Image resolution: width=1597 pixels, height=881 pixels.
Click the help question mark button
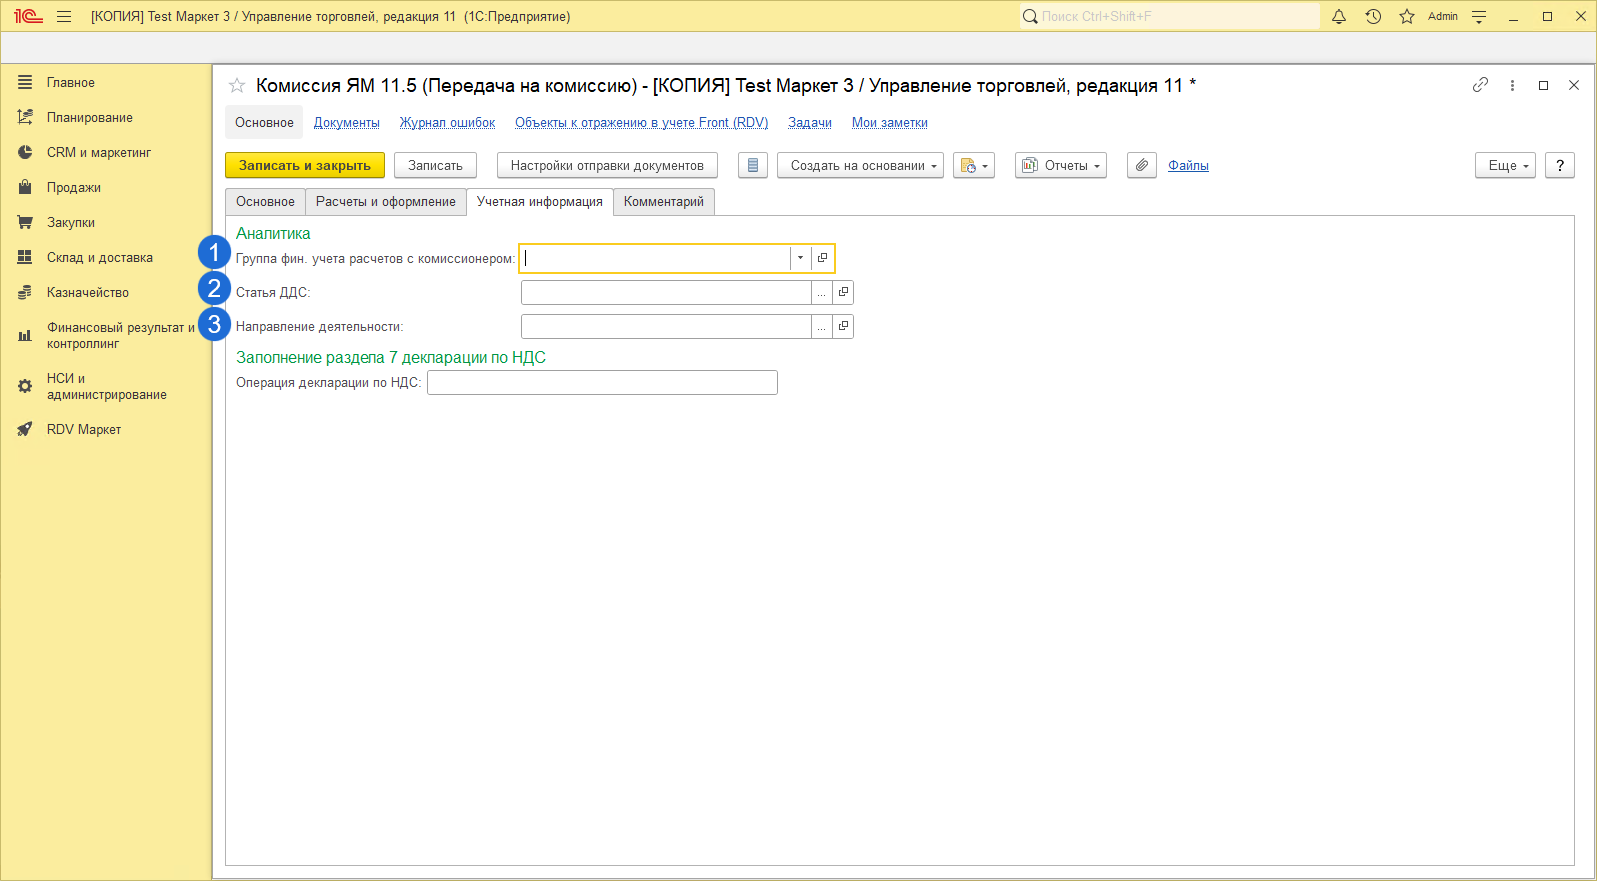pyautogui.click(x=1560, y=165)
